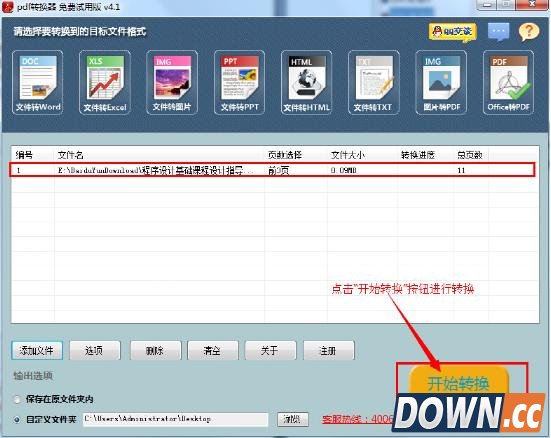Open the 选项 button

coord(95,350)
